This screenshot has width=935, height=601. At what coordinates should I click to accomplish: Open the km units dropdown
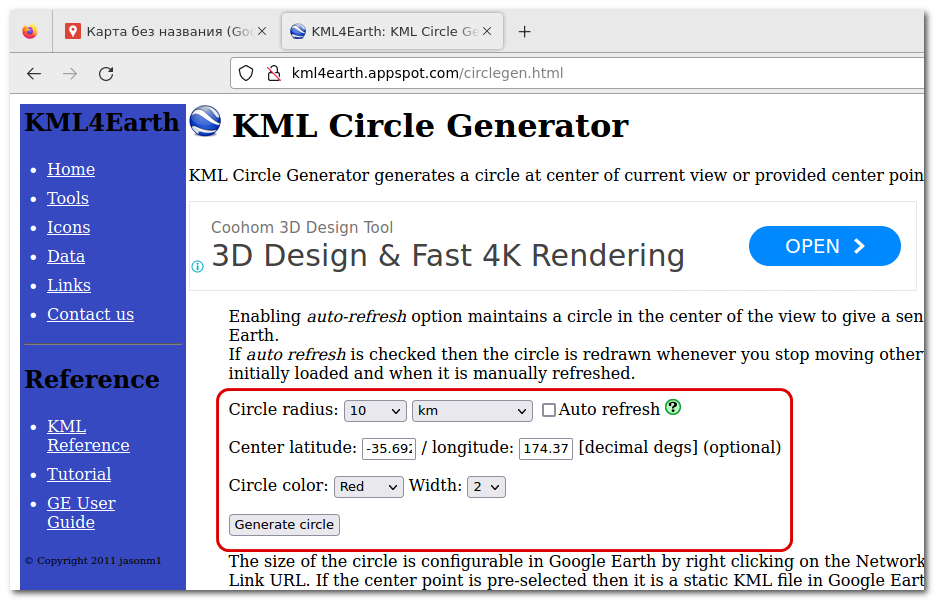click(472, 411)
